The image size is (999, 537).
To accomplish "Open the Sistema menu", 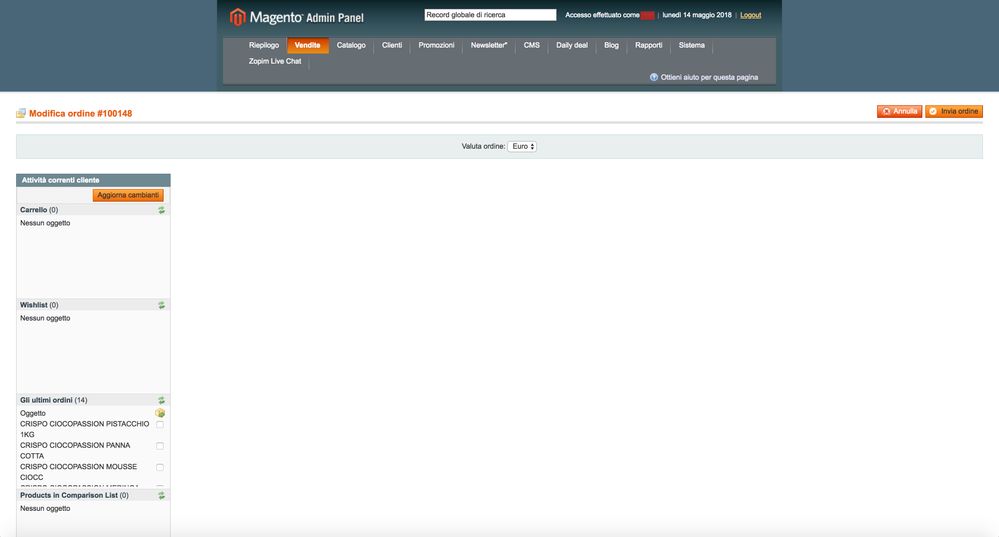I will [x=691, y=45].
